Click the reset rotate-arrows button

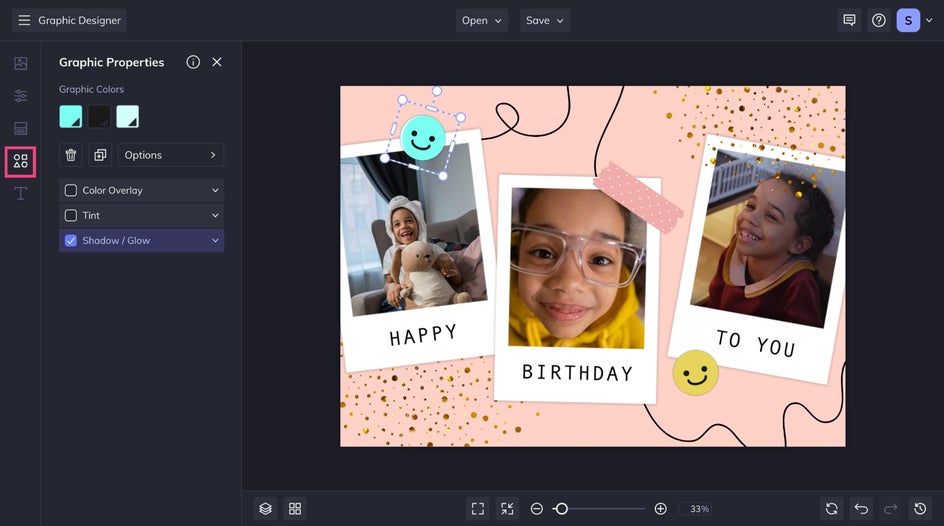click(x=831, y=509)
